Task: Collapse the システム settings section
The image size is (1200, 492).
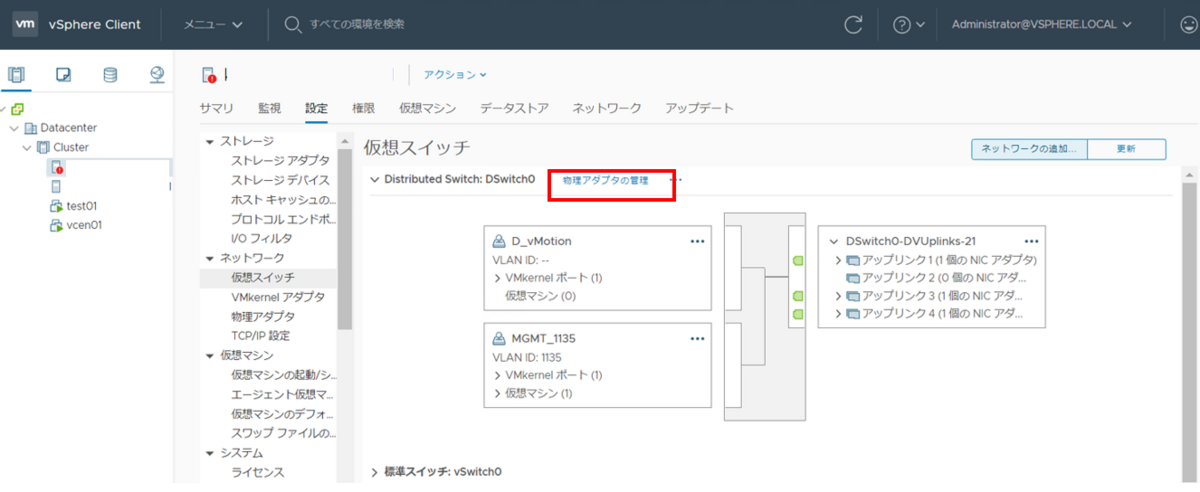Action: click(210, 453)
